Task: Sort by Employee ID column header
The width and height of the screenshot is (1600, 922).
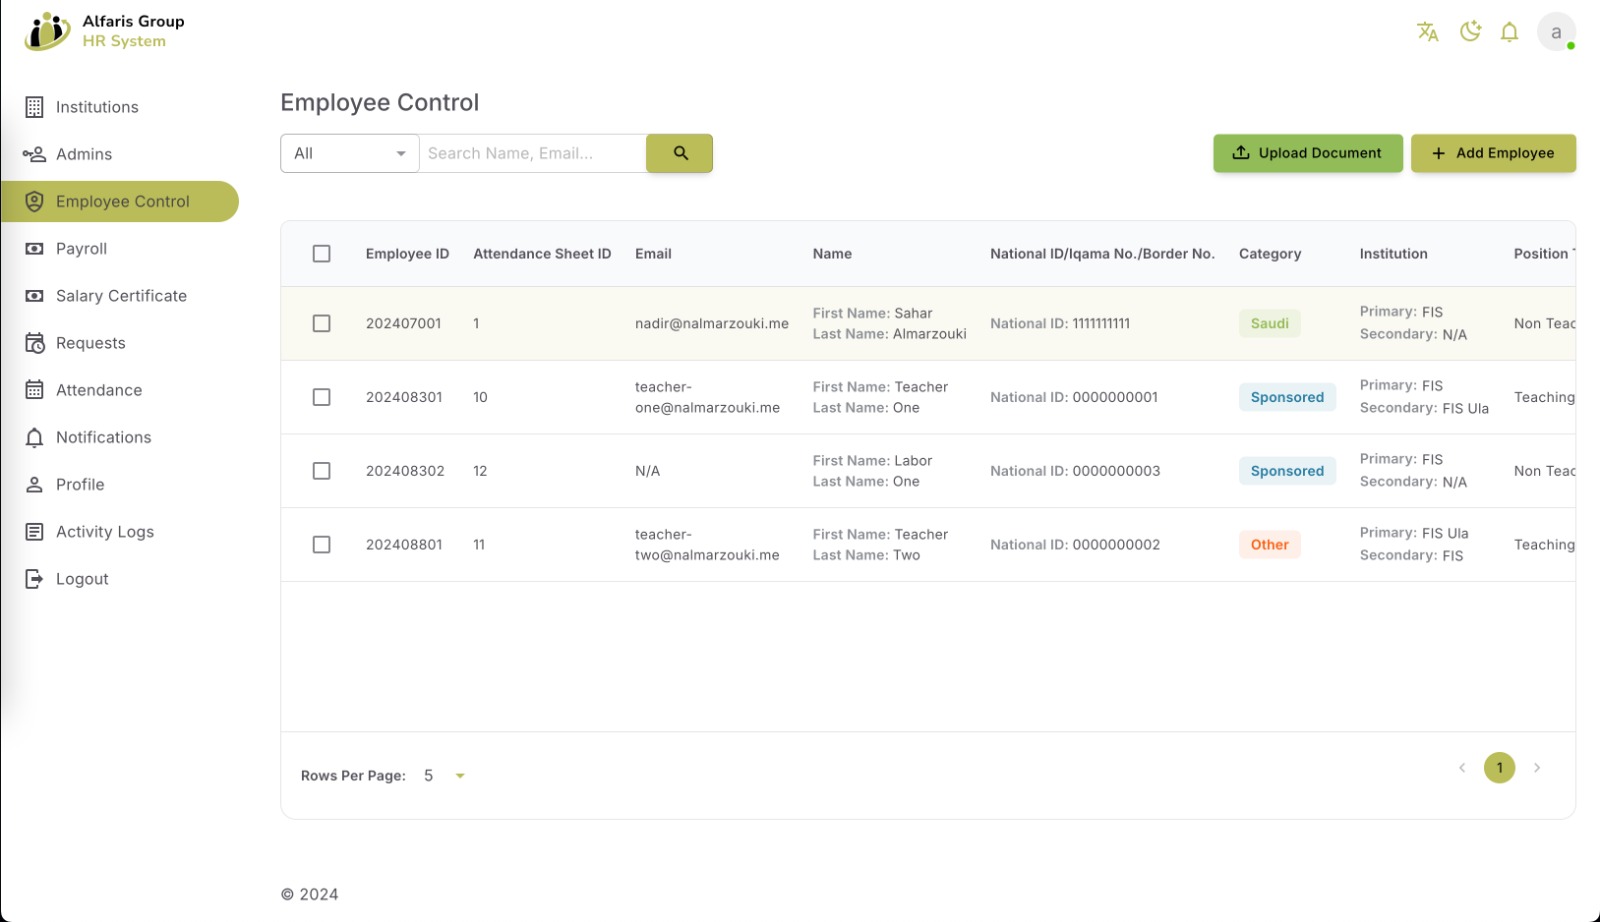Action: point(407,254)
